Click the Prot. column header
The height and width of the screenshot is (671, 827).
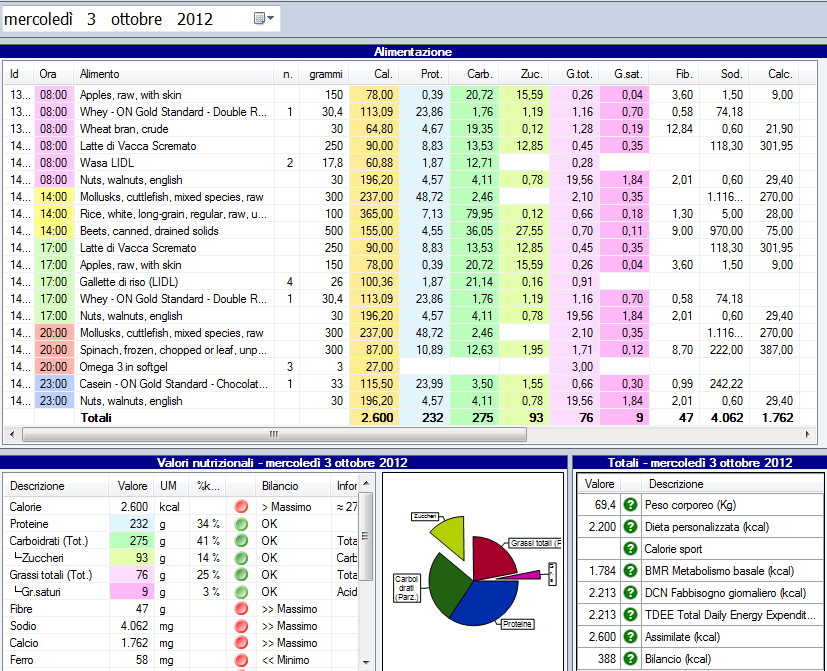point(431,74)
